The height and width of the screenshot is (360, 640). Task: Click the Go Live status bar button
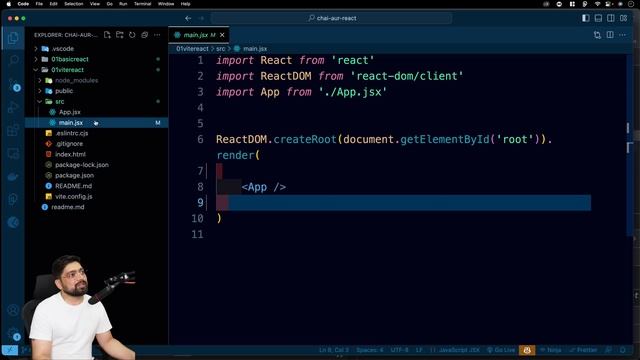click(x=501, y=350)
